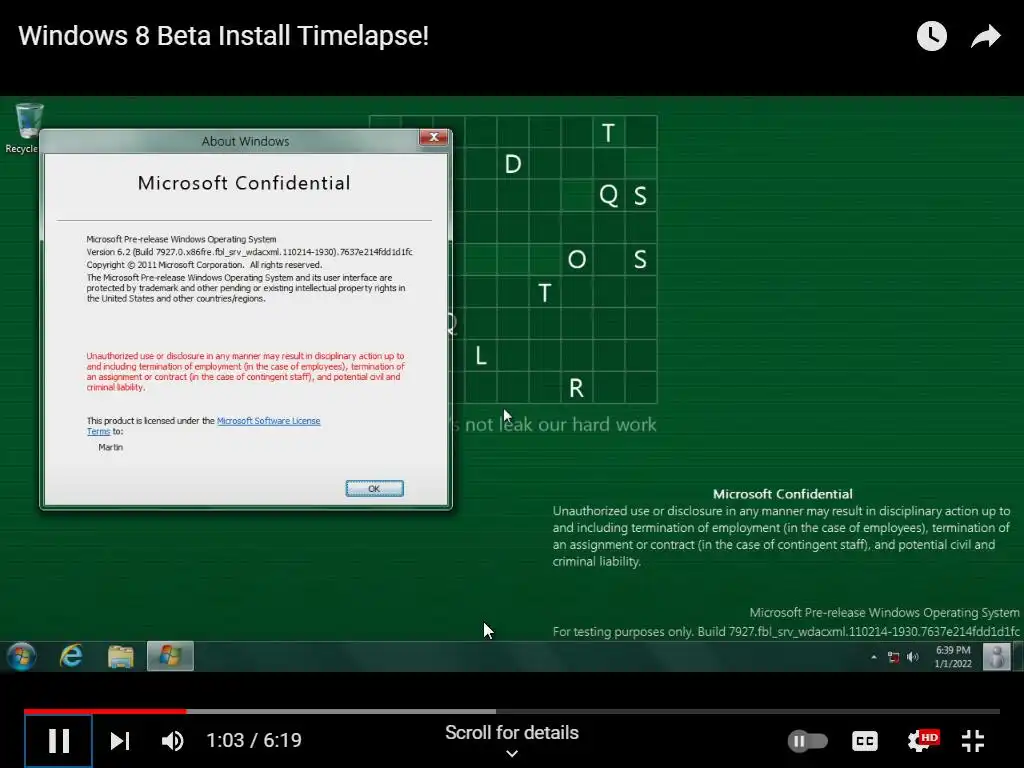Click the user tile in taskbar
The image size is (1024, 768).
997,656
